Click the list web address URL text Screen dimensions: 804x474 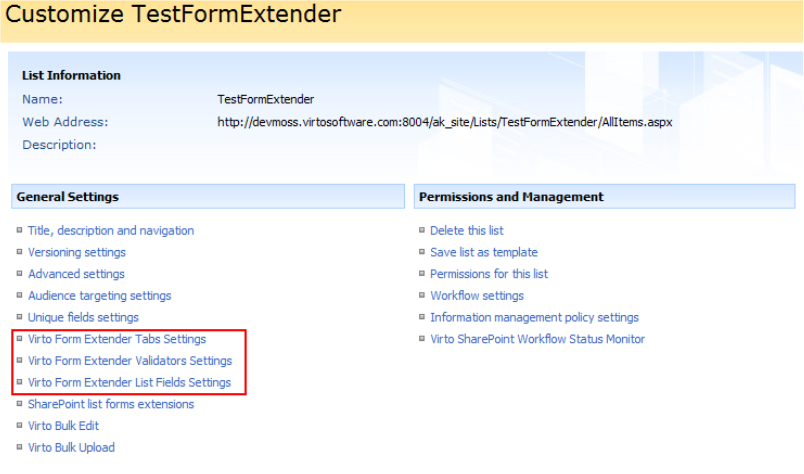[445, 122]
